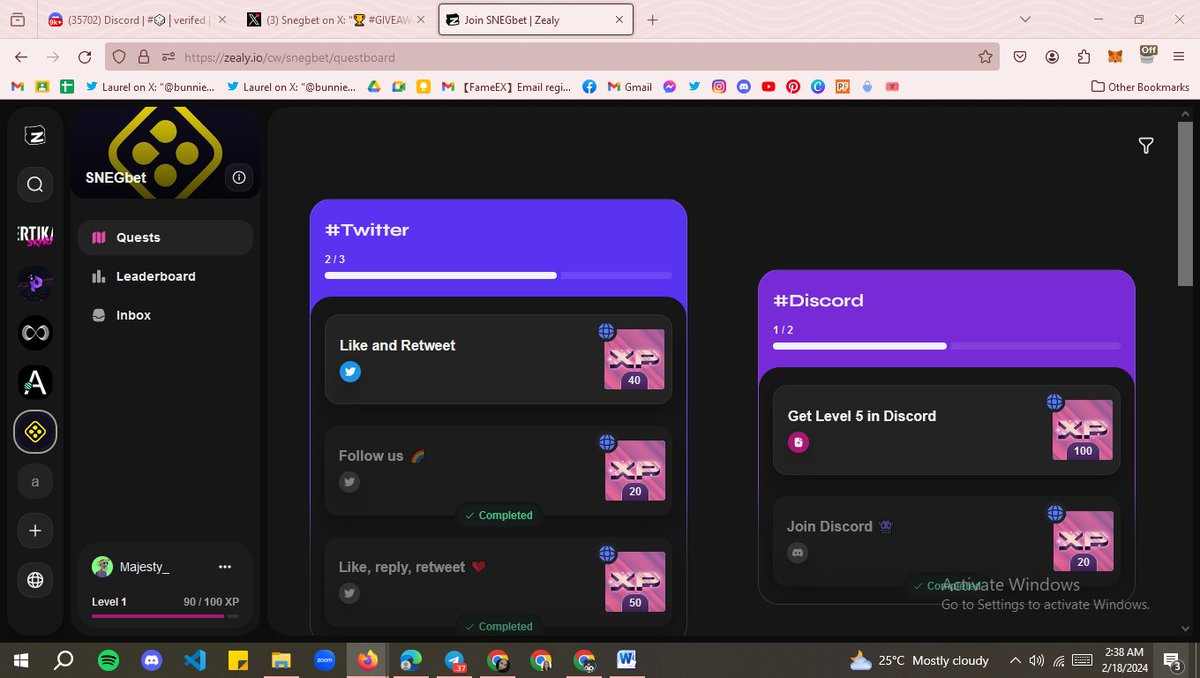Open Discord app in taskbar

tap(152, 660)
